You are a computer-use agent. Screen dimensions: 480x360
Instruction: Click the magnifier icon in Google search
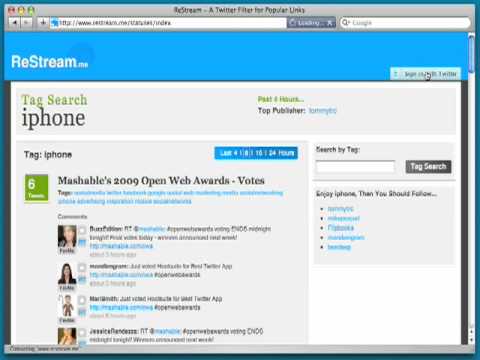coord(345,22)
